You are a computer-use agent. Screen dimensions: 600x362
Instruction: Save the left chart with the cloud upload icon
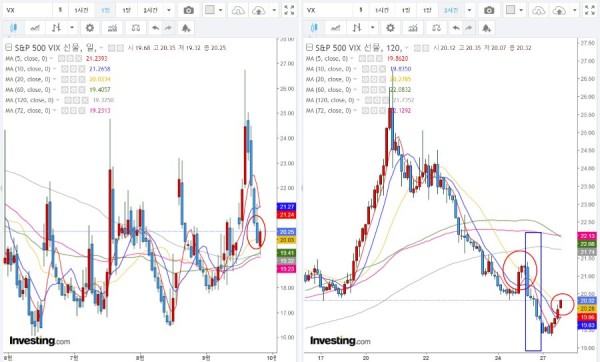click(x=259, y=10)
